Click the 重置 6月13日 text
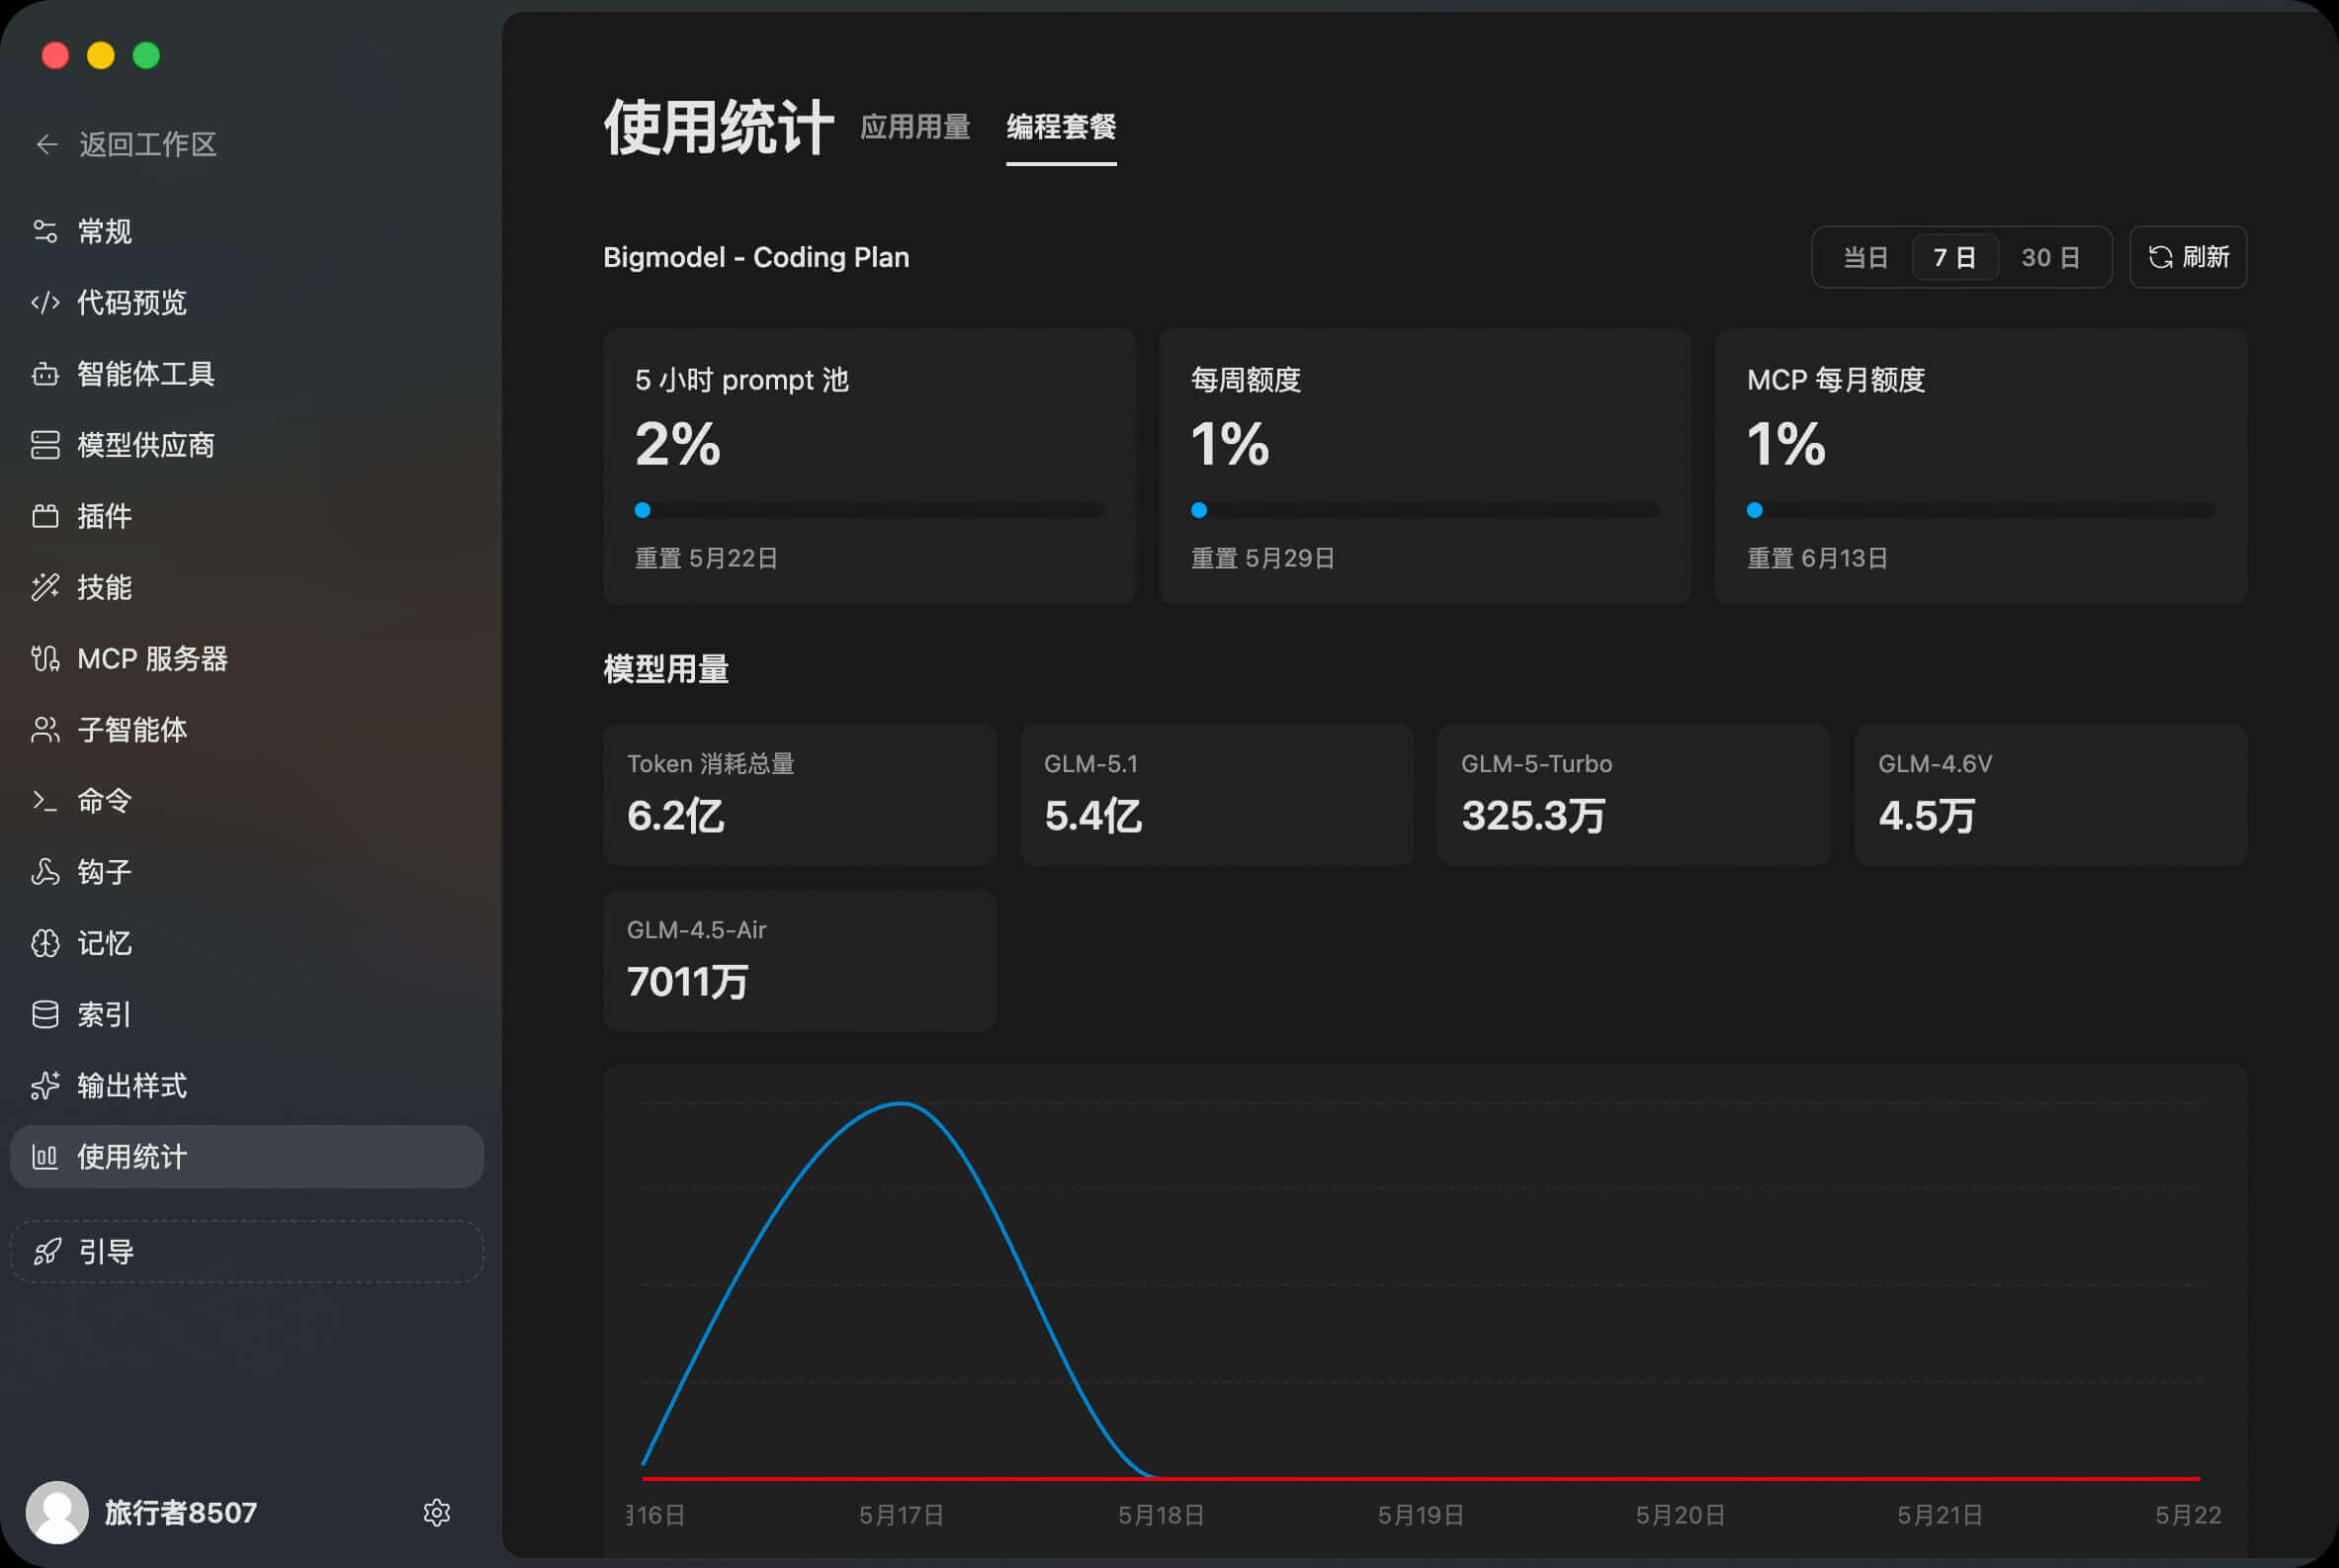Viewport: 2339px width, 1568px height. (1818, 558)
